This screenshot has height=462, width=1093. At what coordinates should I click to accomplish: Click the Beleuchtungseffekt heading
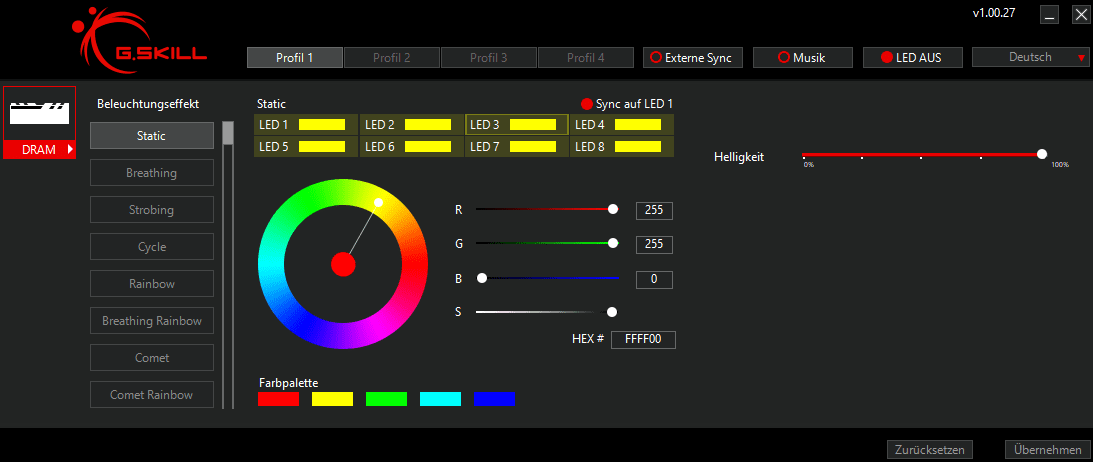(x=148, y=104)
